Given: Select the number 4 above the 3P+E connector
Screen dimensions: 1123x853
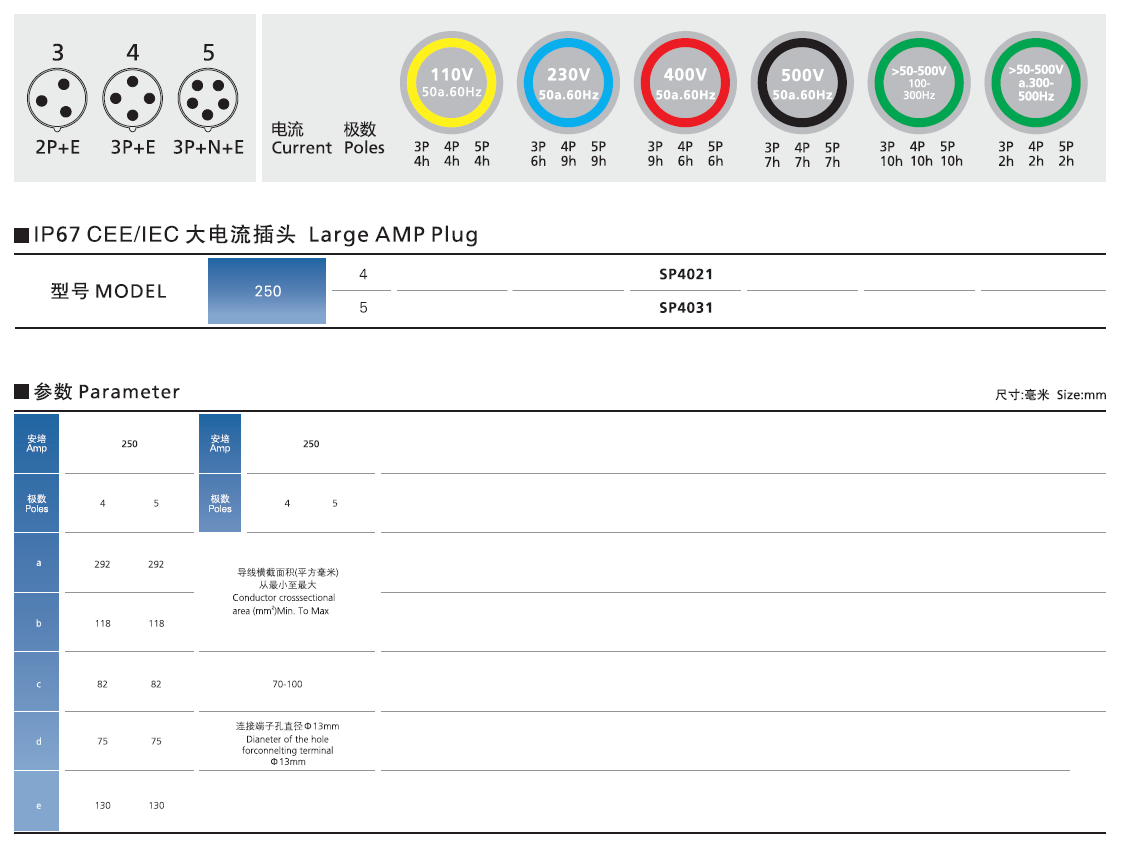Looking at the screenshot, I should [x=132, y=52].
